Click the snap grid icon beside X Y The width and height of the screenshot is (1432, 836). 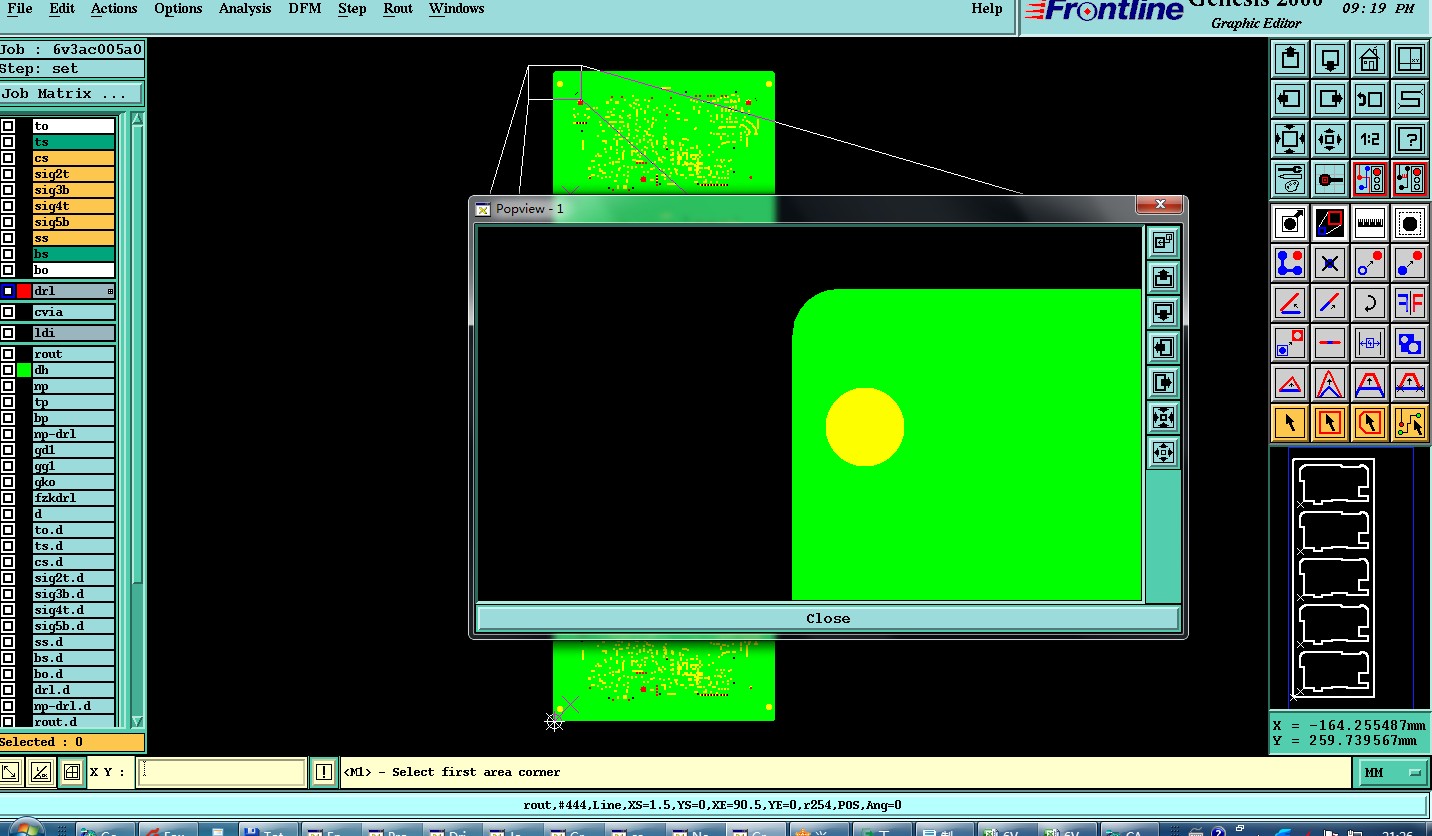(x=71, y=772)
